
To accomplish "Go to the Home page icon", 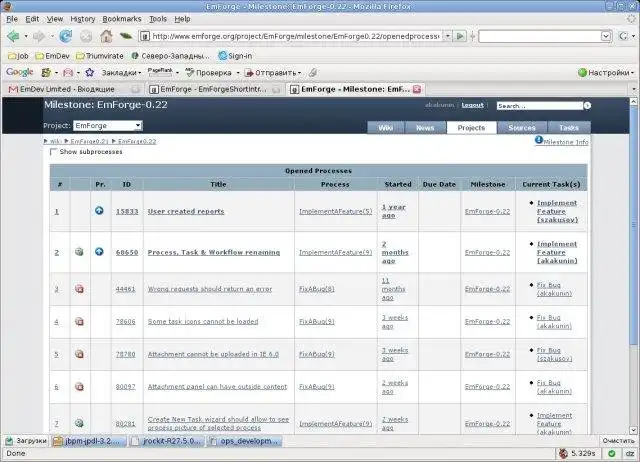I will (x=106, y=36).
